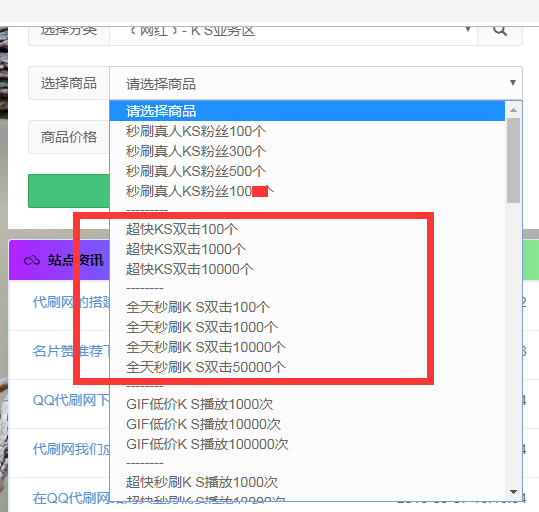This screenshot has height=512, width=539.
Task: Pick 全天秒刷K S双击1000个 option
Action: click(307, 327)
